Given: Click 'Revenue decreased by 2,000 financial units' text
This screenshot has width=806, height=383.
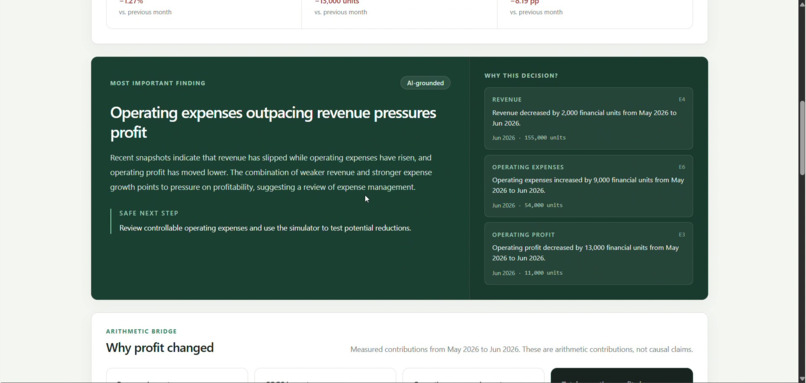Looking at the screenshot, I should [584, 118].
